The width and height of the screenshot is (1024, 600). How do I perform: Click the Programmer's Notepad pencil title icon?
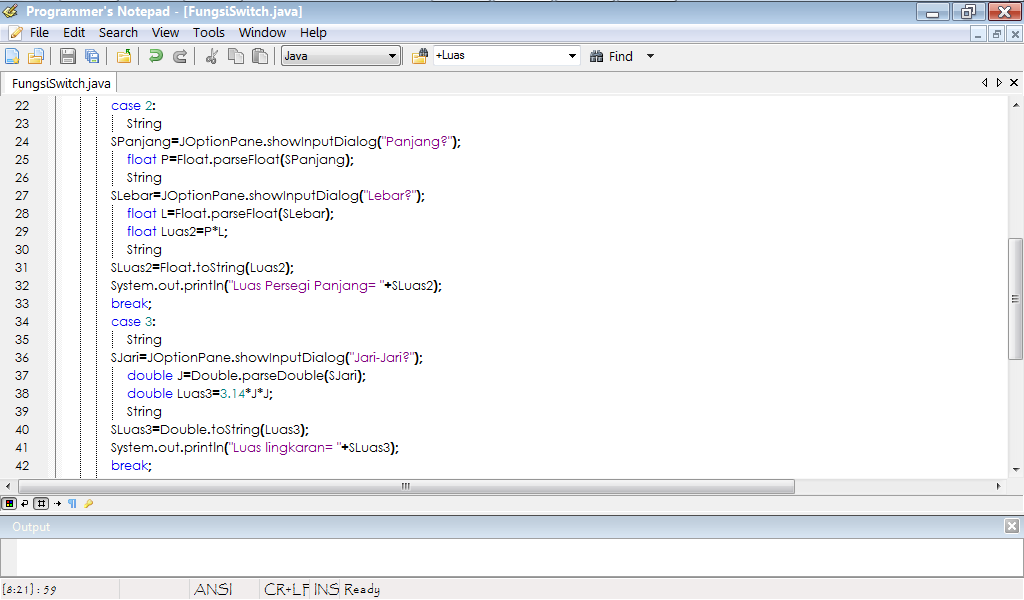10,11
